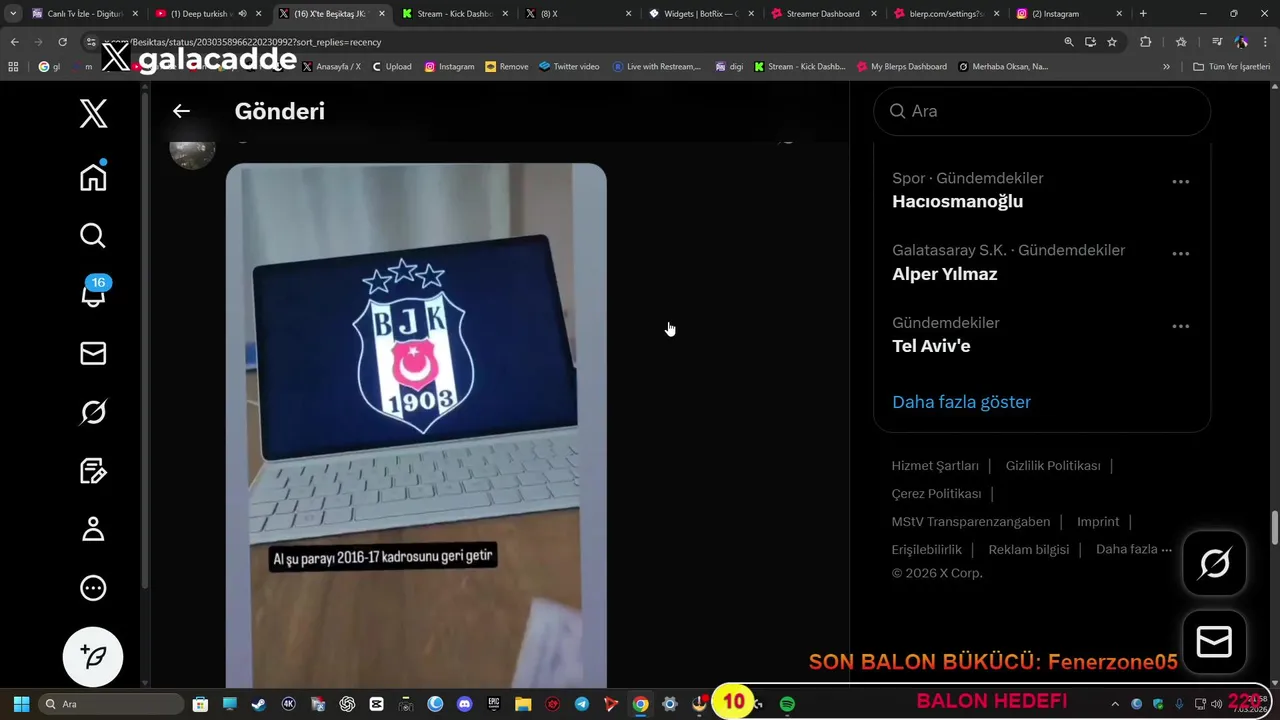Compose a new post with feather button

(x=93, y=656)
